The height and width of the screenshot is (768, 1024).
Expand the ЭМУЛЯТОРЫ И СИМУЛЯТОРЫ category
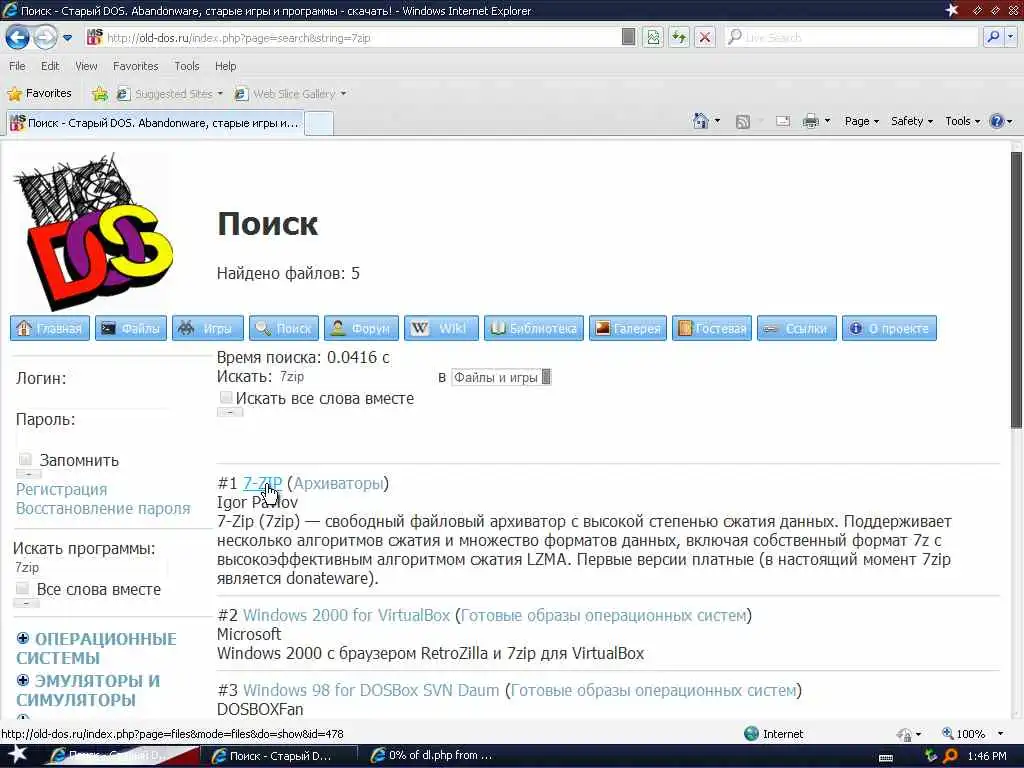point(23,680)
